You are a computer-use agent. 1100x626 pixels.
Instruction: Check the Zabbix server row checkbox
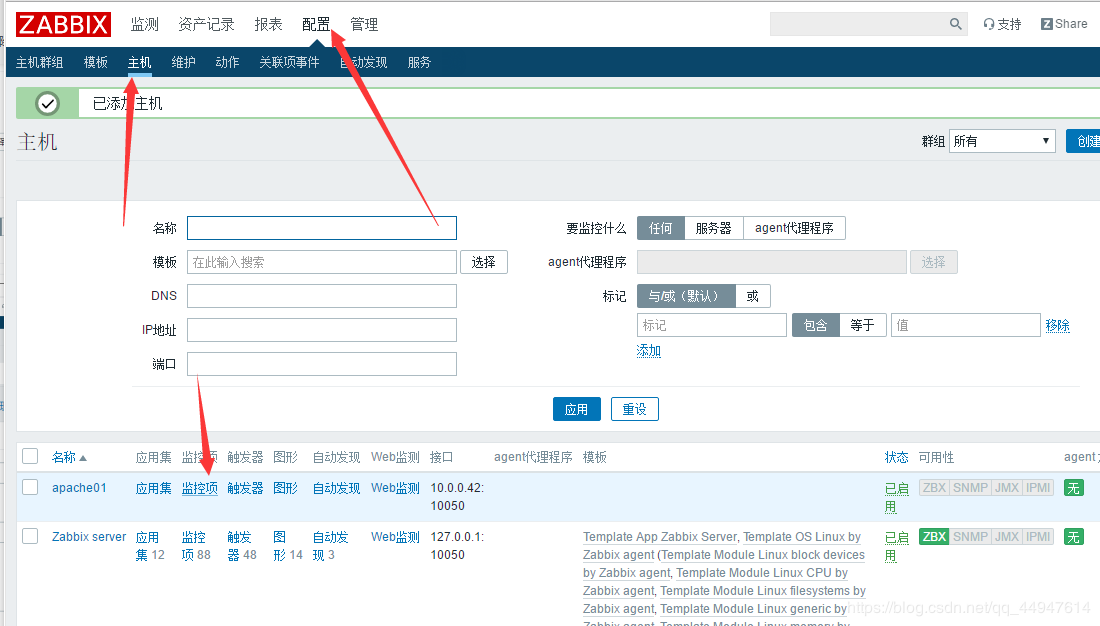coord(30,536)
